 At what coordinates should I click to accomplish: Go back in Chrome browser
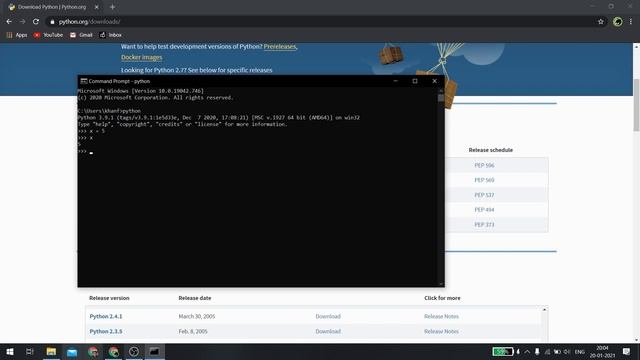9,22
